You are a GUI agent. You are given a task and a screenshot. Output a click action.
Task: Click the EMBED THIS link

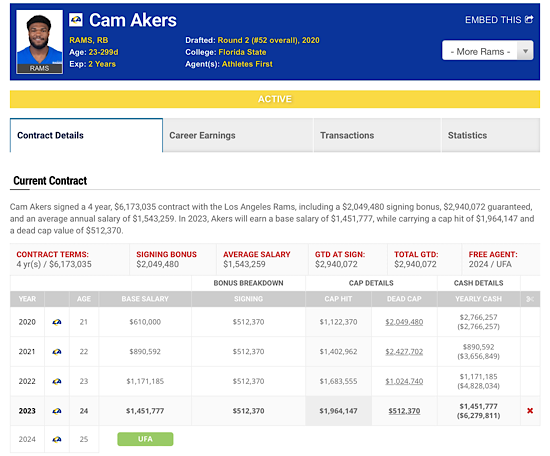click(x=499, y=20)
